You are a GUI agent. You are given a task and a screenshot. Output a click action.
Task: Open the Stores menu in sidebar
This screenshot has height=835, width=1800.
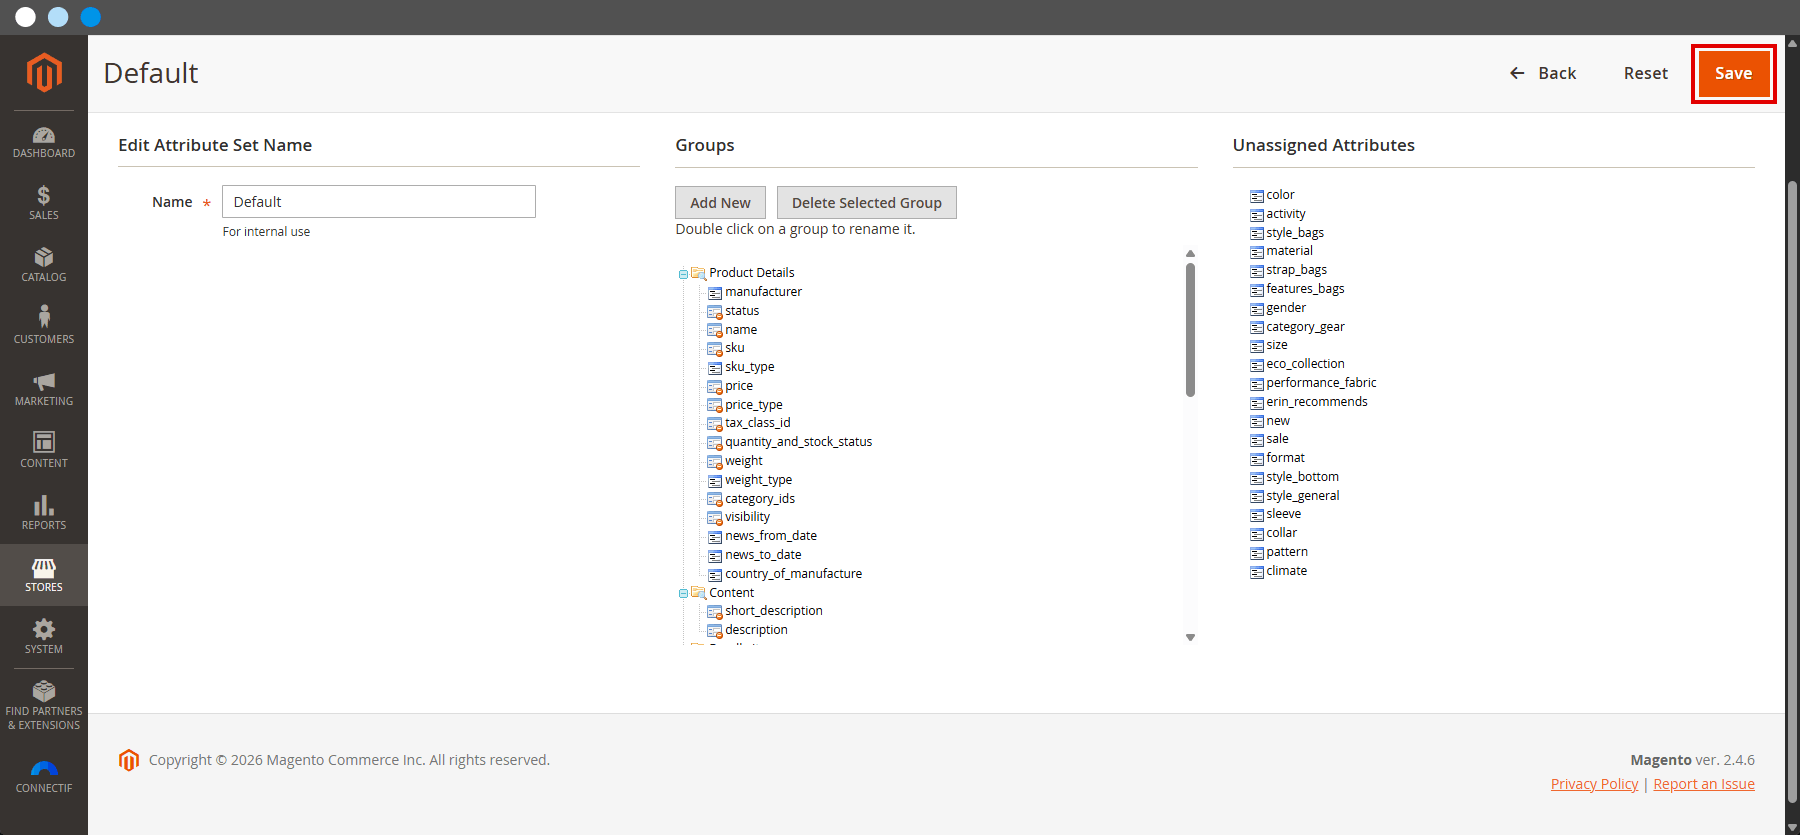[44, 575]
